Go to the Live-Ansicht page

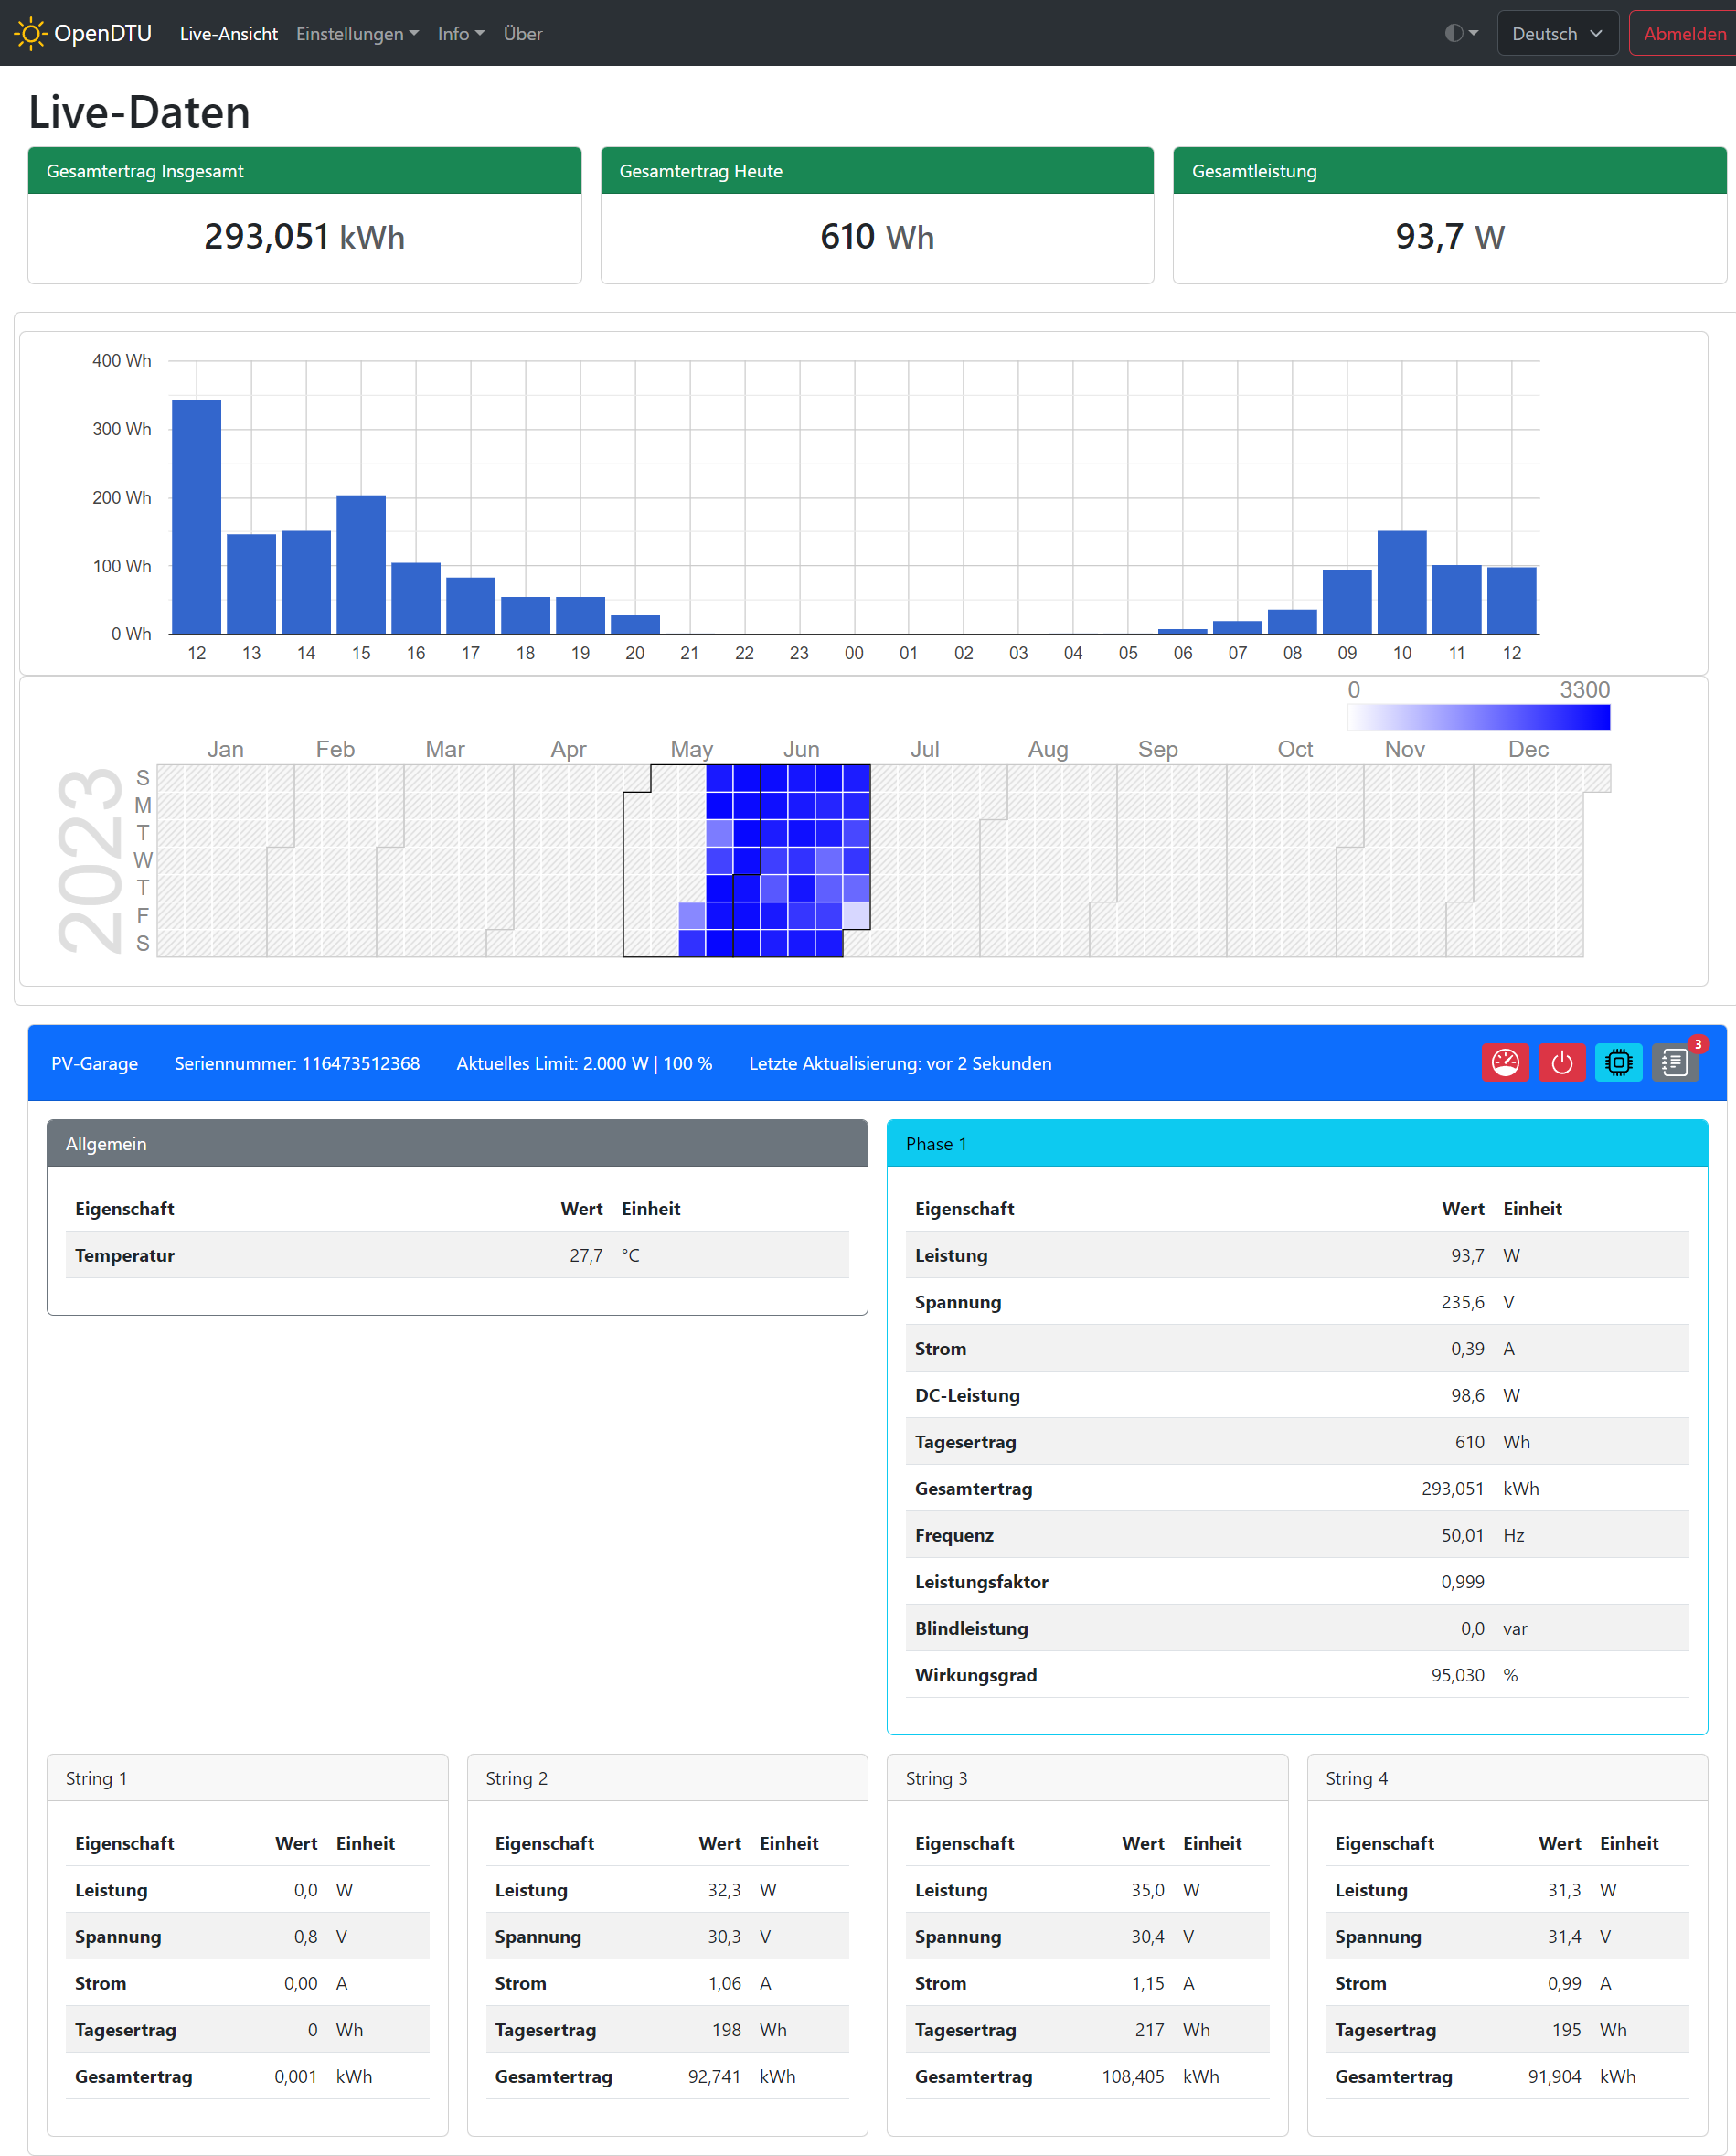coord(228,34)
